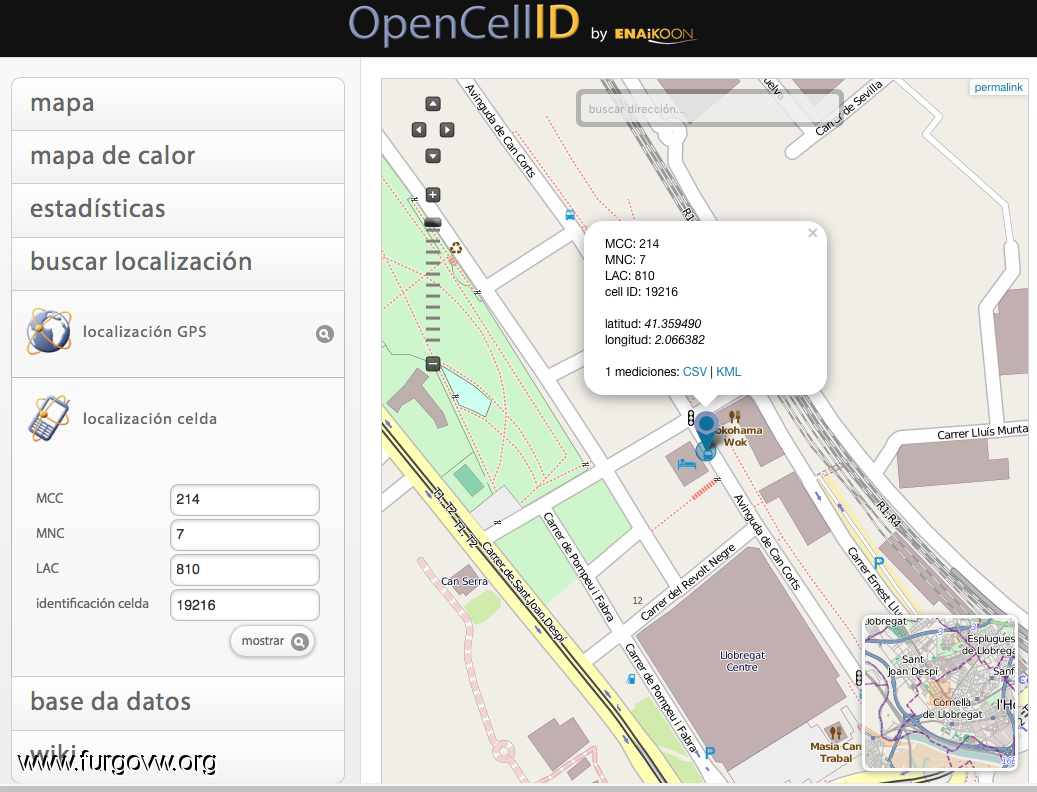Open the mapa de calor menu item
This screenshot has height=792, width=1037.
pyautogui.click(x=178, y=157)
